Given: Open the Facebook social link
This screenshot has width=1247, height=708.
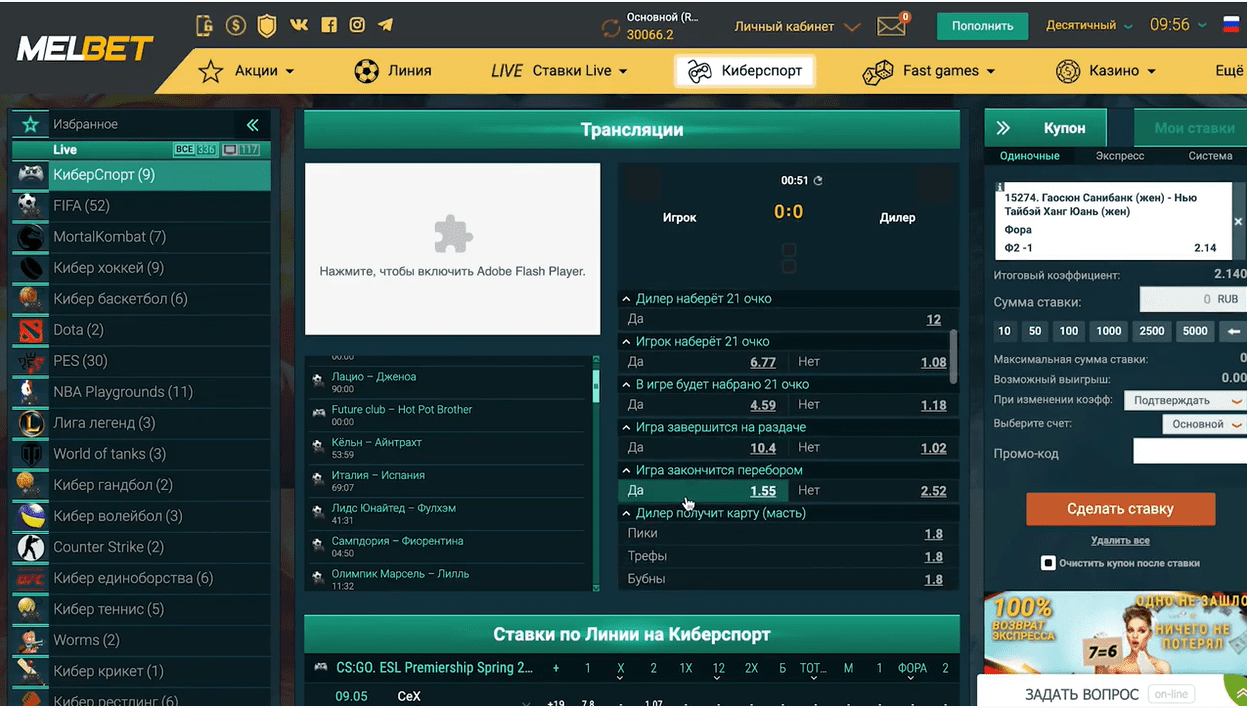Looking at the screenshot, I should point(328,26).
